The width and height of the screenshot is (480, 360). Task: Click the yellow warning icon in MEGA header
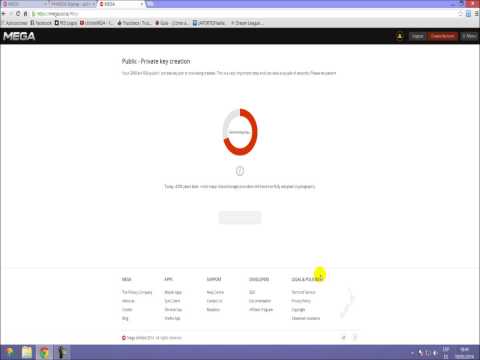(400, 36)
